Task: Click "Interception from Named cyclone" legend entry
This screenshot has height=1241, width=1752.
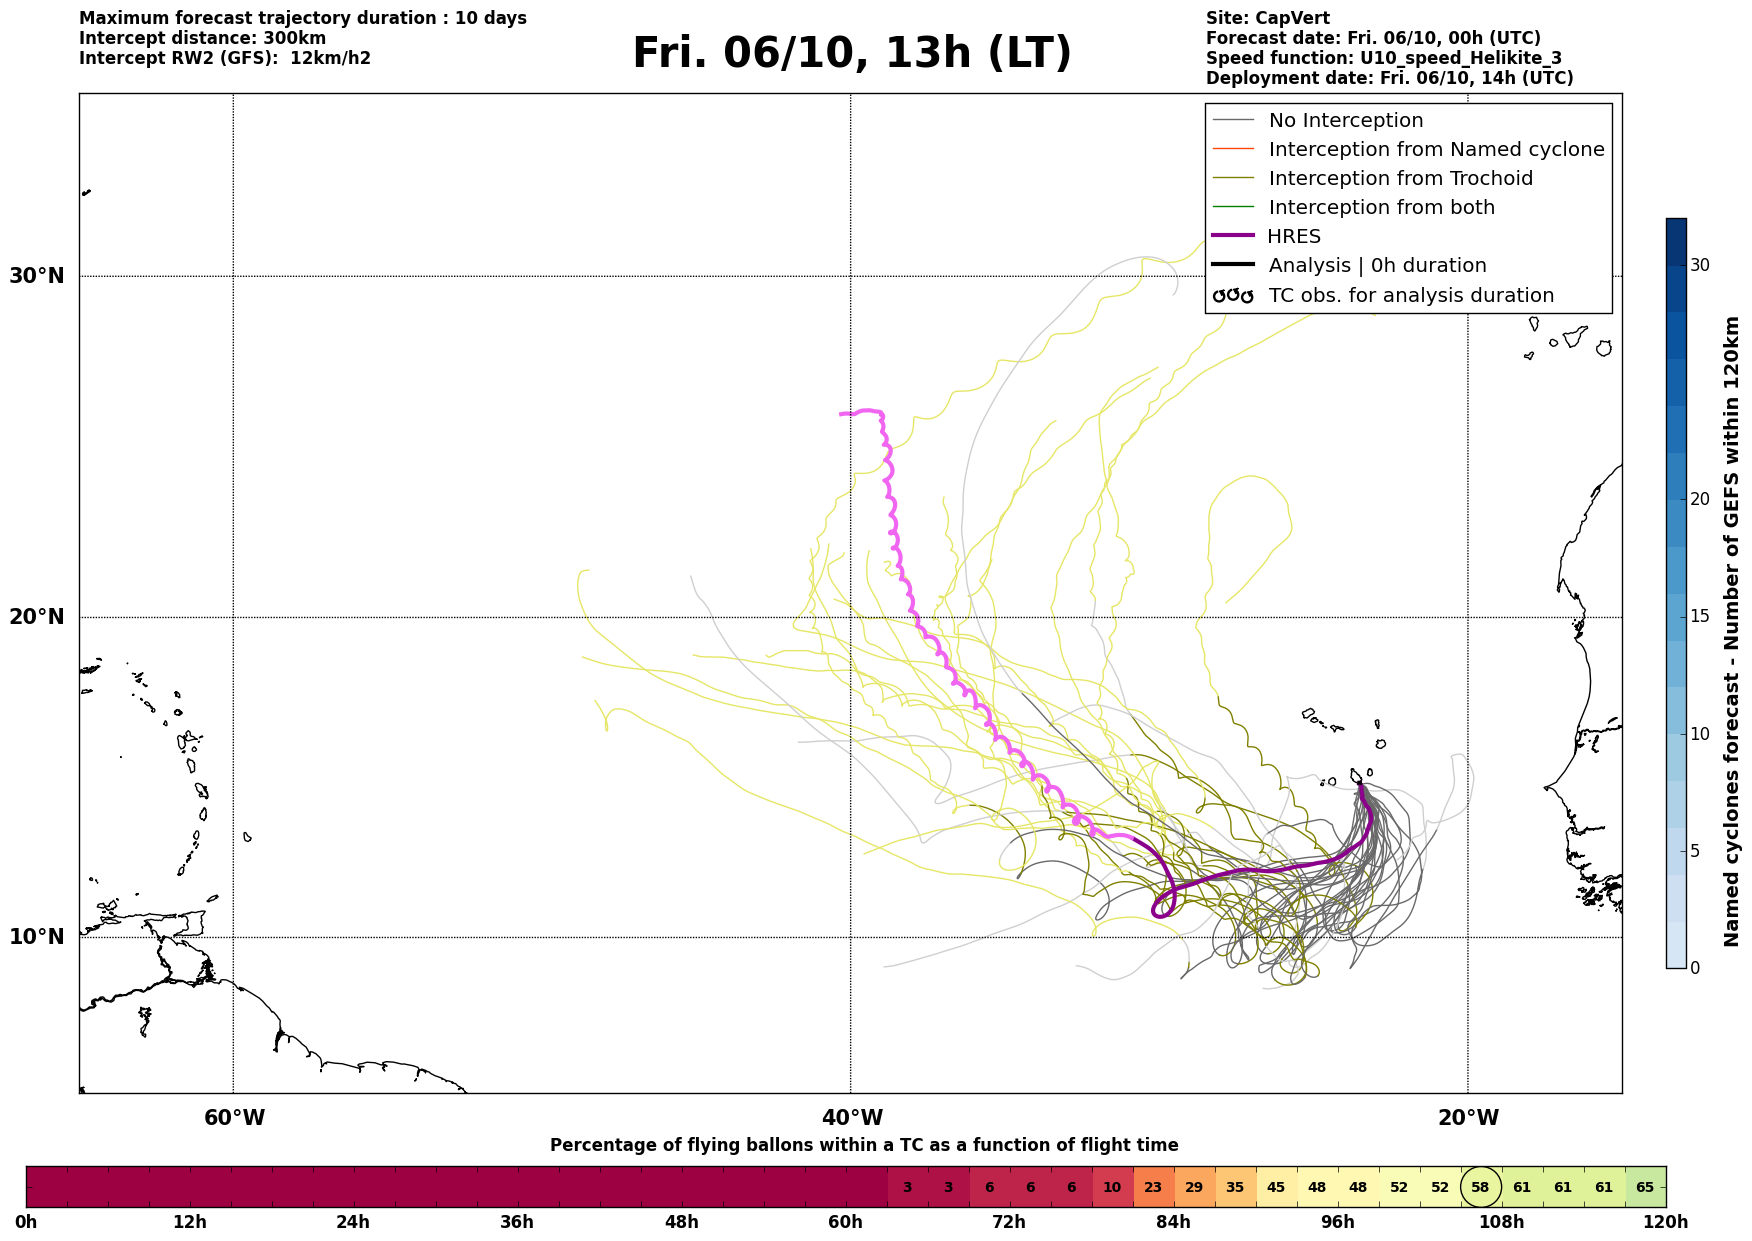Action: pos(1436,149)
